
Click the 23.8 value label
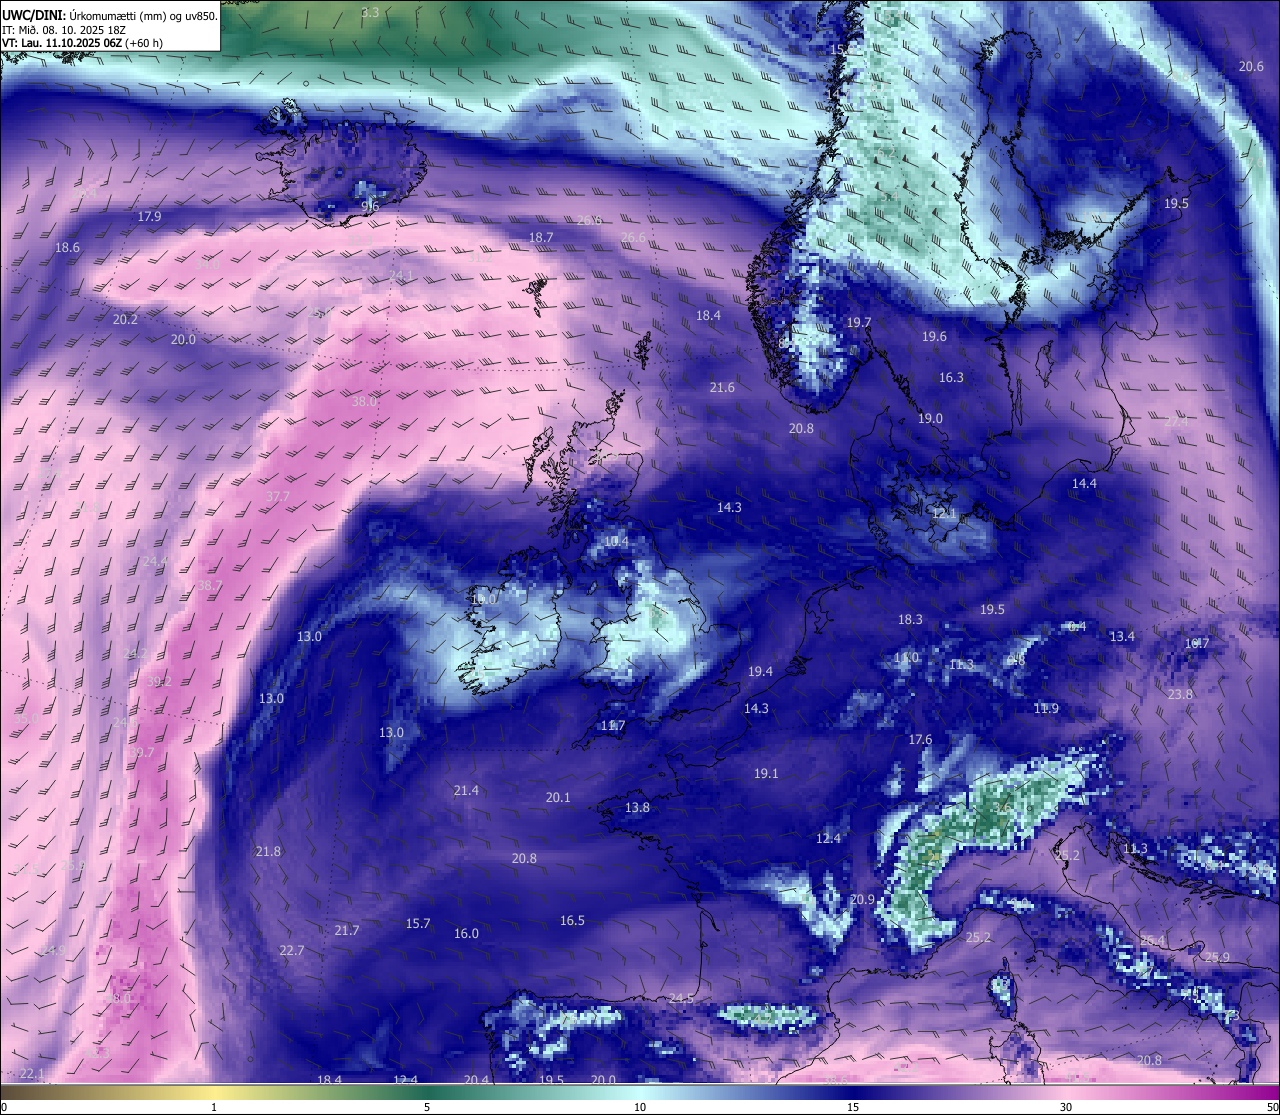(1180, 694)
